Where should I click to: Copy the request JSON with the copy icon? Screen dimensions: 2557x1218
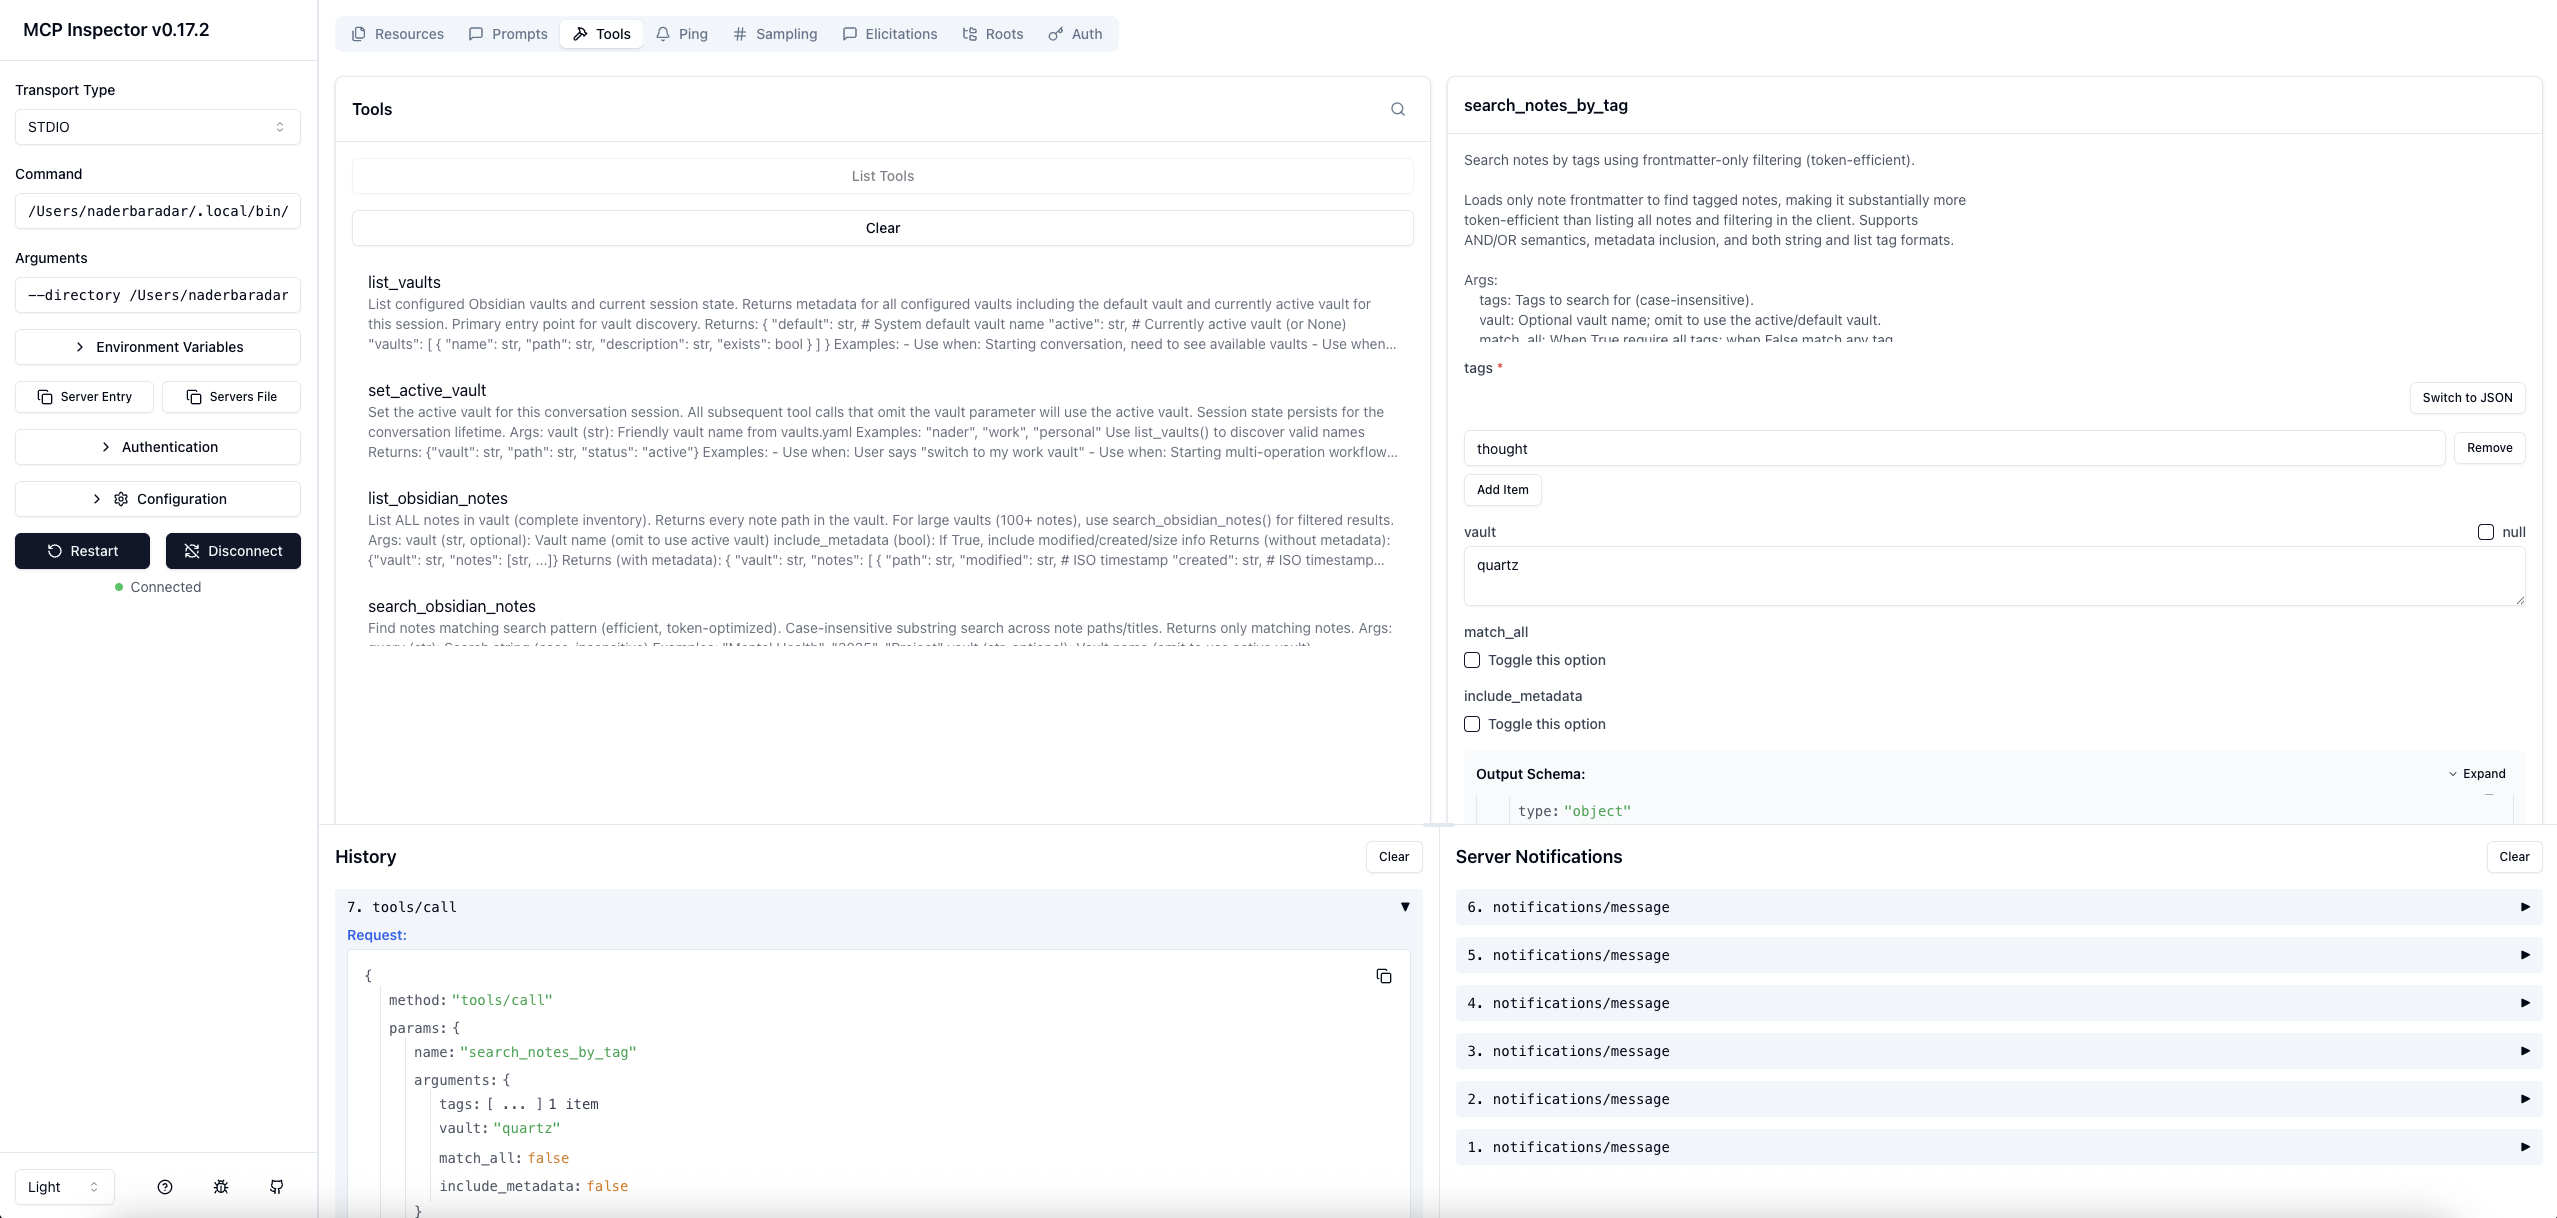pyautogui.click(x=1383, y=976)
